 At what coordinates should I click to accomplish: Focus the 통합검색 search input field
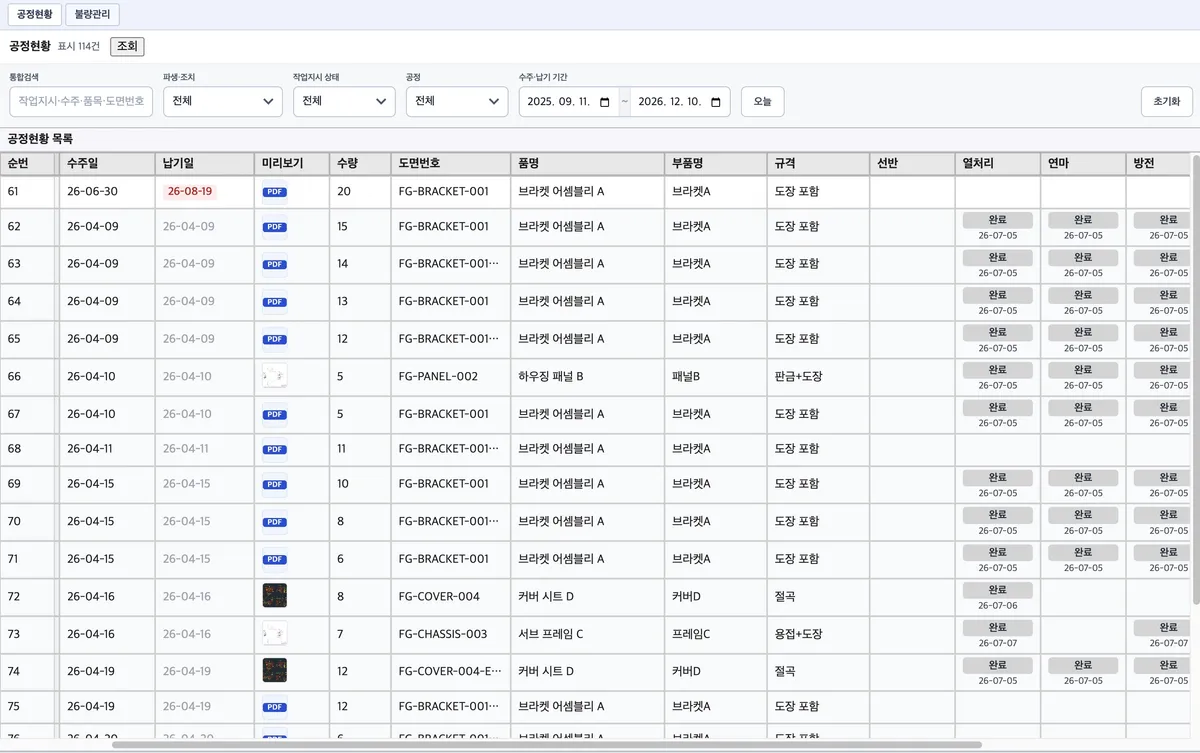click(x=81, y=101)
